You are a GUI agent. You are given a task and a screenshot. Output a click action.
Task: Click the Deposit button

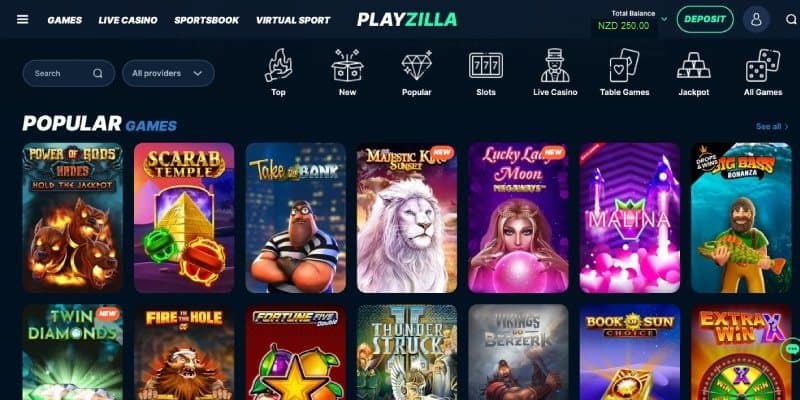[705, 19]
